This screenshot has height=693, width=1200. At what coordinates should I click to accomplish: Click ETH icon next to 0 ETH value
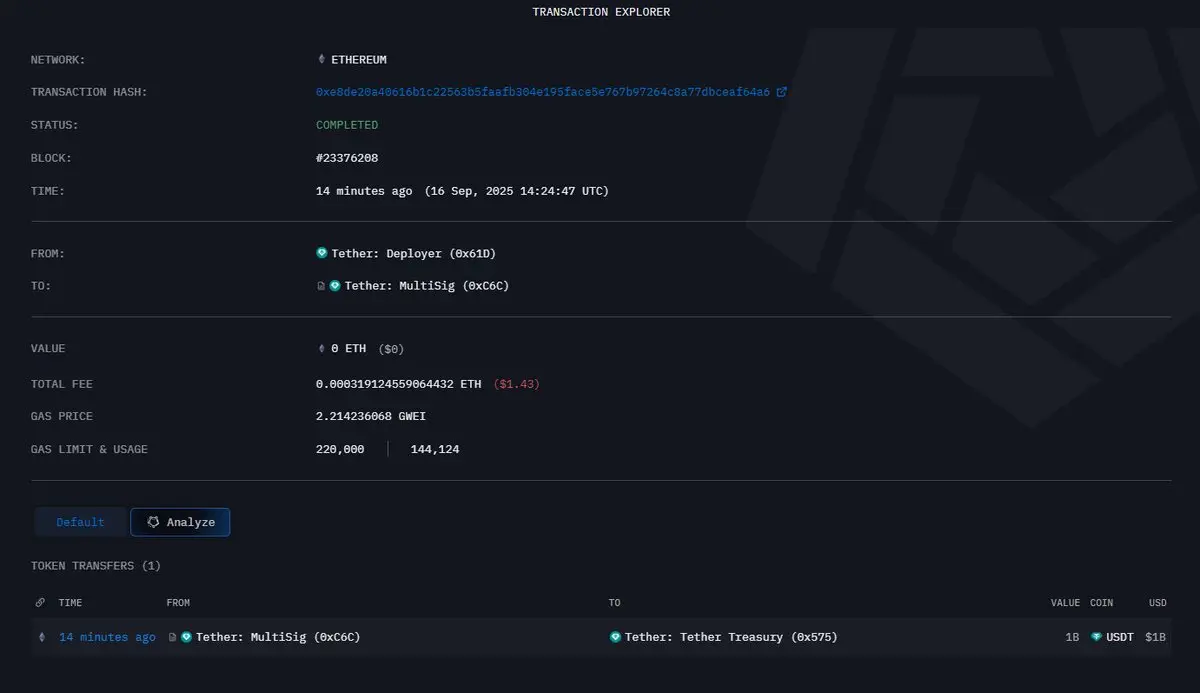(321, 349)
